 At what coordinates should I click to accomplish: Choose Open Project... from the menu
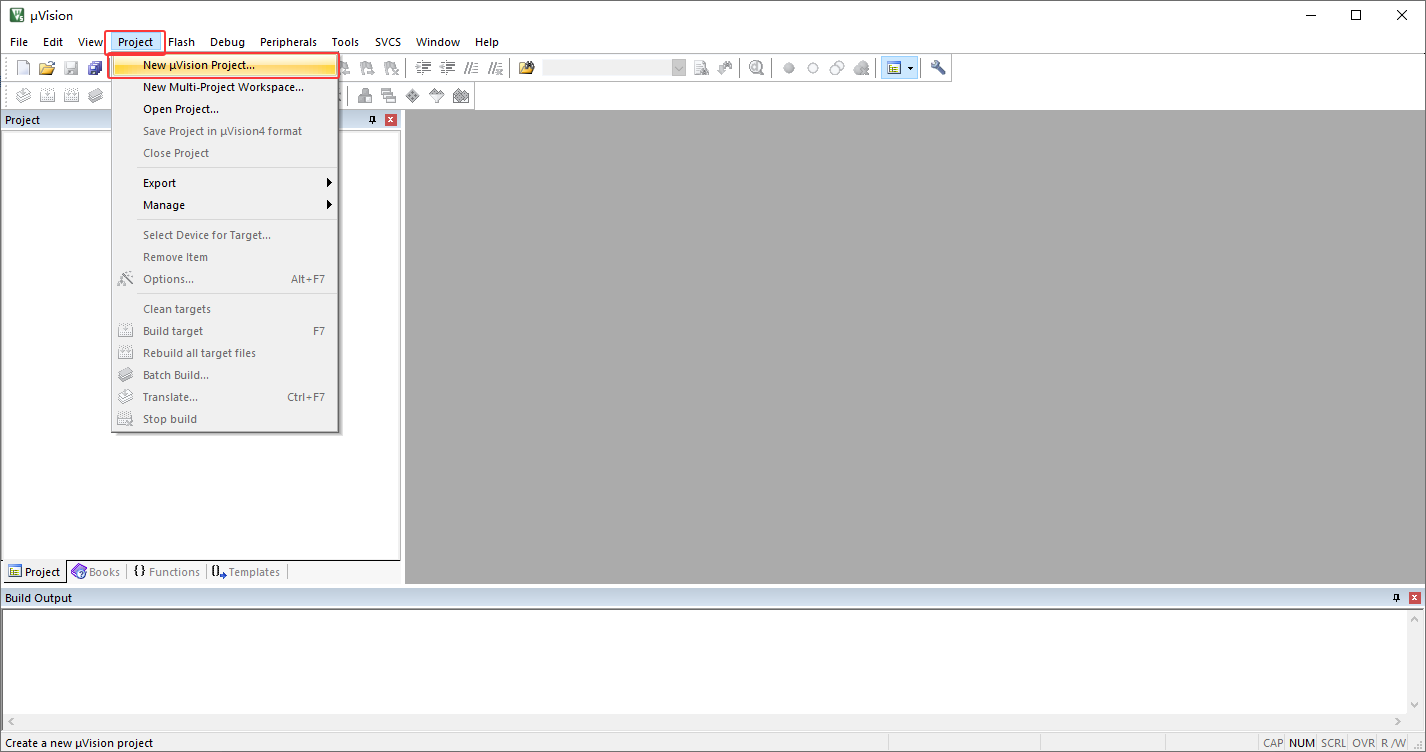[224, 109]
